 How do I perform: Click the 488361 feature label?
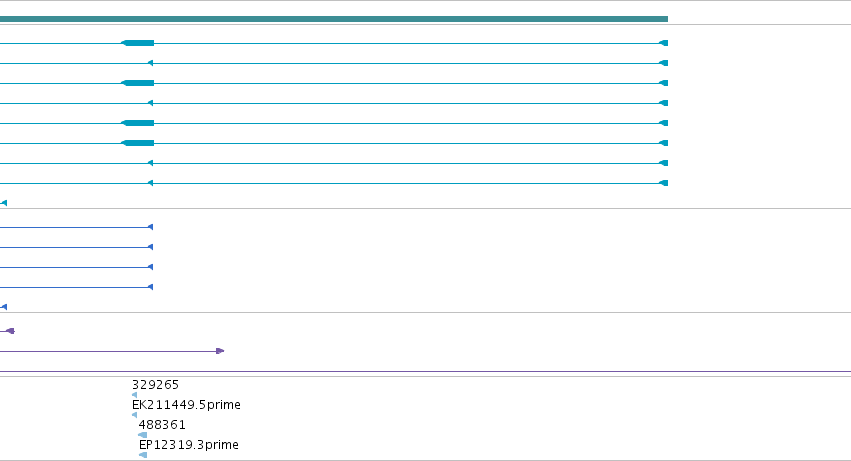coord(162,425)
